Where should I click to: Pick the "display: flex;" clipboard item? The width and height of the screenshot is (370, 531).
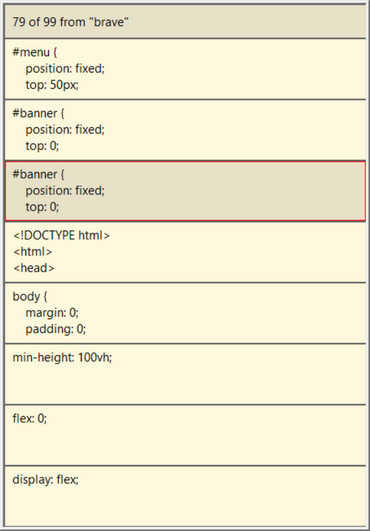click(x=185, y=496)
